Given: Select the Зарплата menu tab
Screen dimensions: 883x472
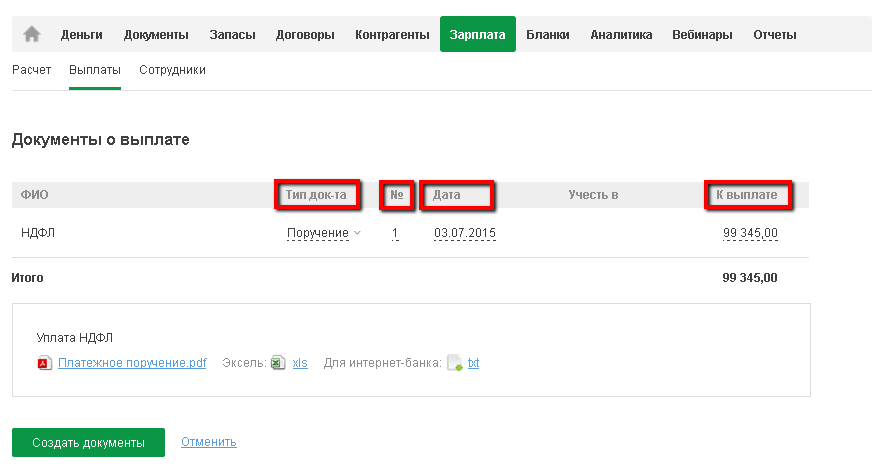Looking at the screenshot, I should pyautogui.click(x=478, y=34).
